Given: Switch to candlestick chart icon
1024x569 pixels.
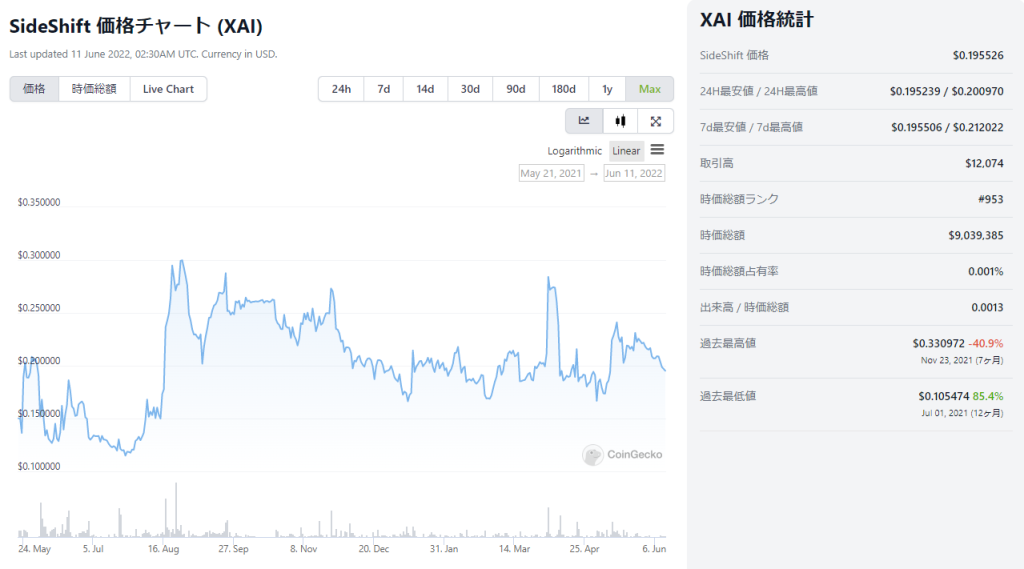Looking at the screenshot, I should coord(620,121).
